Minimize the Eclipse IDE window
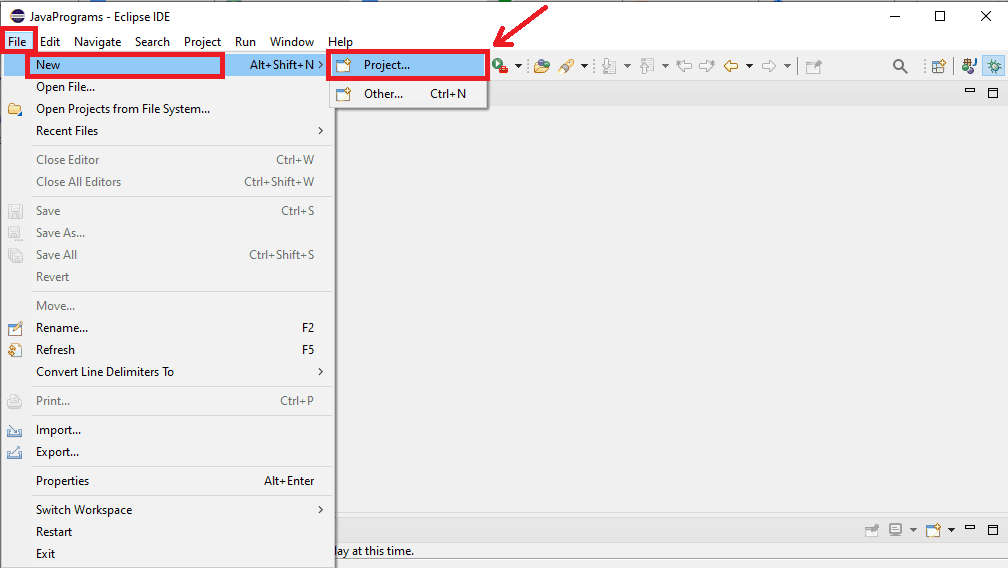The height and width of the screenshot is (568, 1008). click(895, 16)
